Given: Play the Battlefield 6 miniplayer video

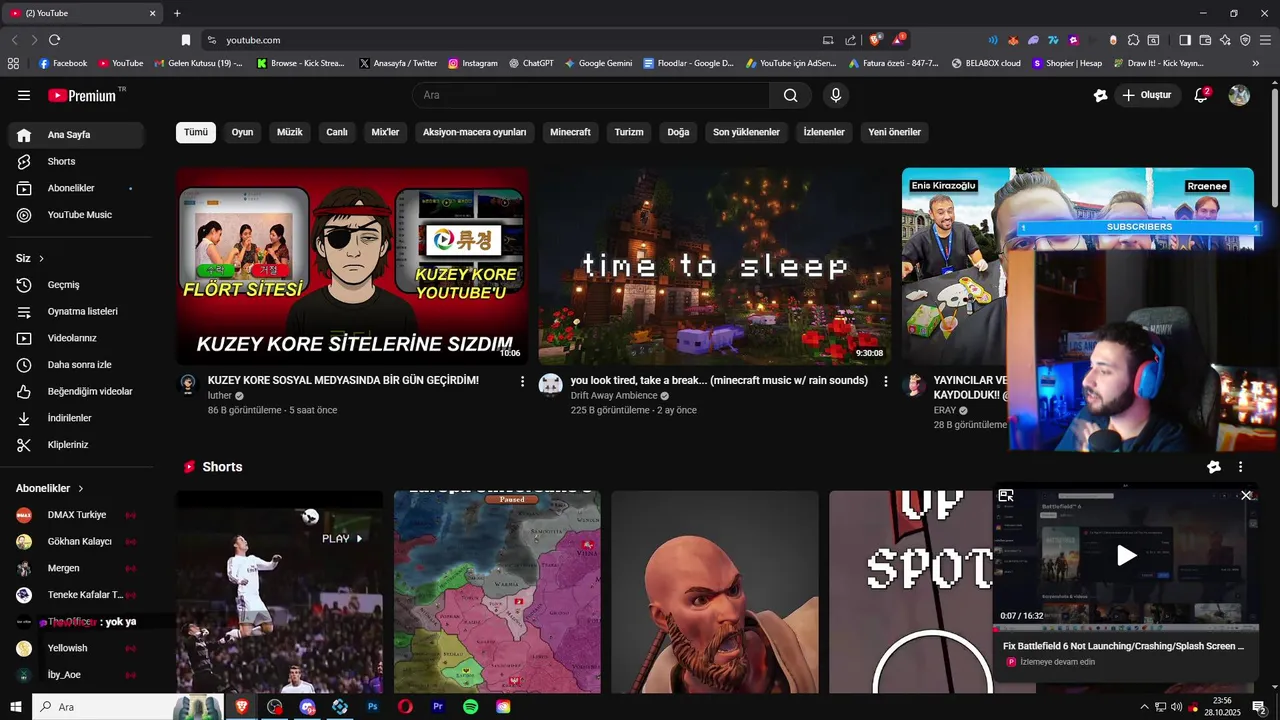Looking at the screenshot, I should [1126, 556].
